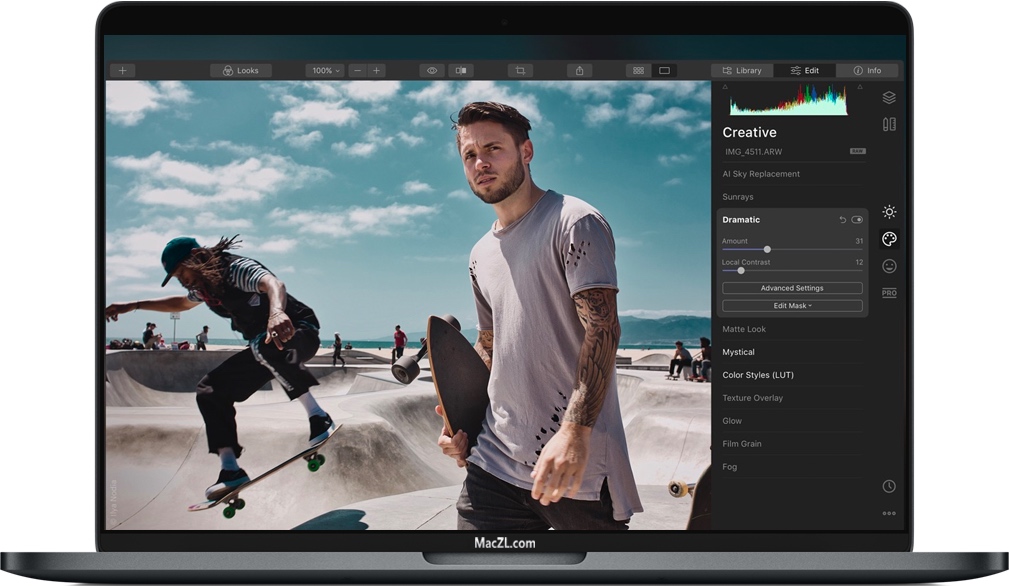The width and height of the screenshot is (1009, 586).
Task: Open the Canvas tools icon
Action: [x=888, y=125]
